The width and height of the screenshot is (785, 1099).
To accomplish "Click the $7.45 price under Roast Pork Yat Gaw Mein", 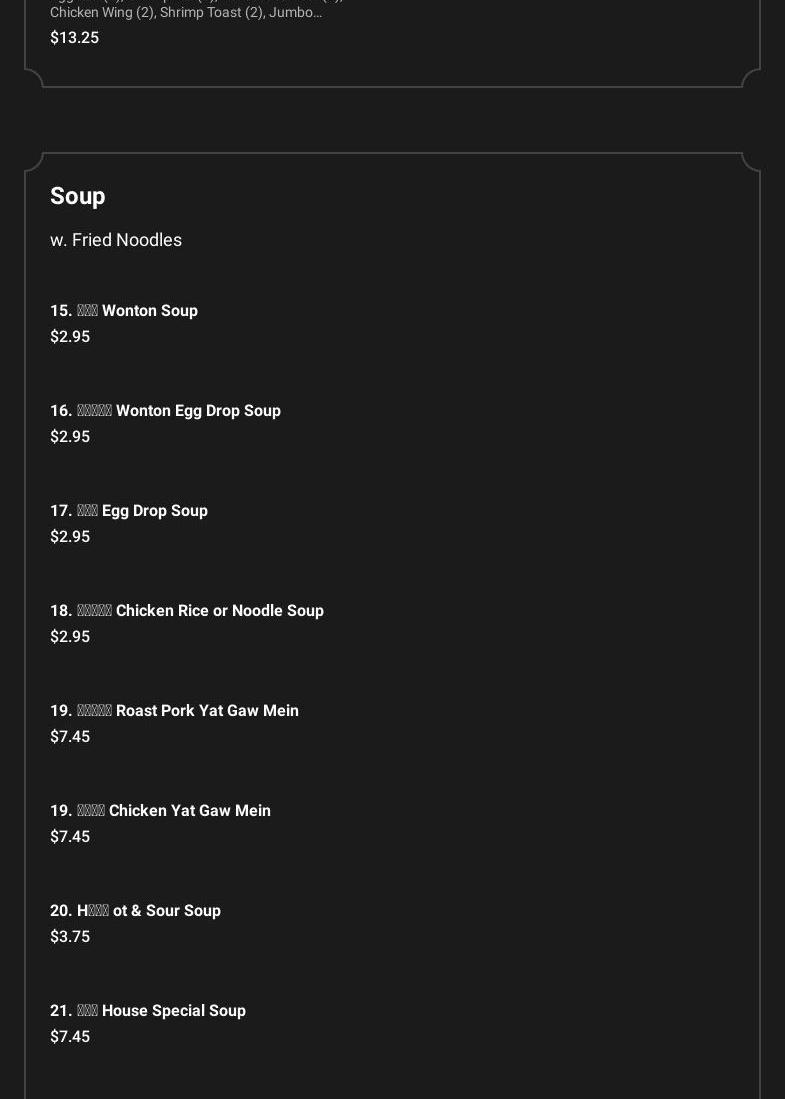I will coord(70,737).
